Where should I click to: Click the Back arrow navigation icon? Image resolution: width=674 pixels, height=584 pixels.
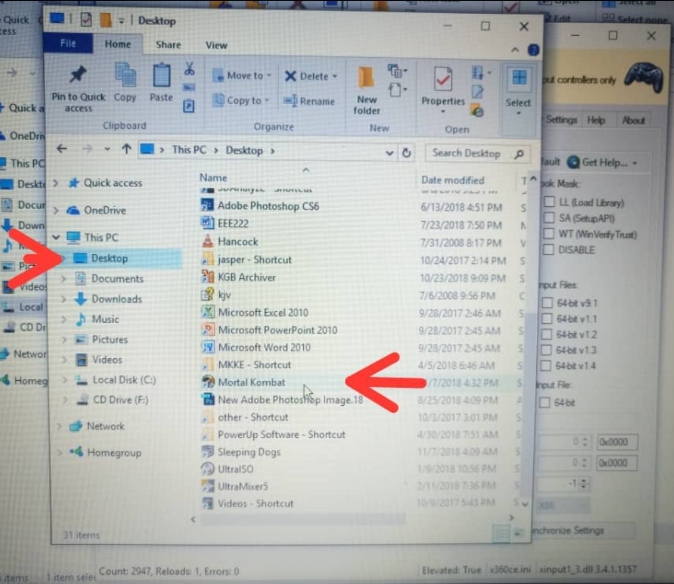62,149
